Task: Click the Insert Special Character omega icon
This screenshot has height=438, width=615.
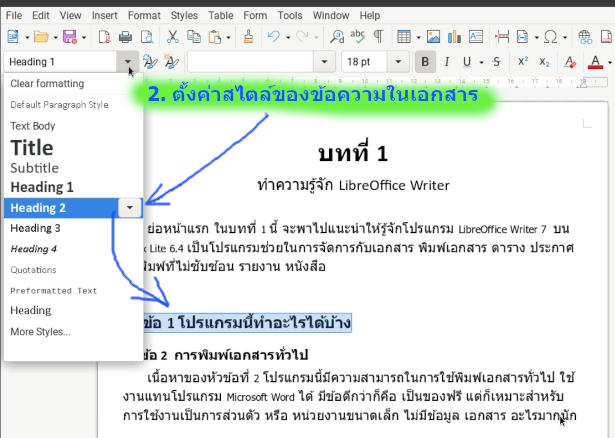Action: coord(551,37)
